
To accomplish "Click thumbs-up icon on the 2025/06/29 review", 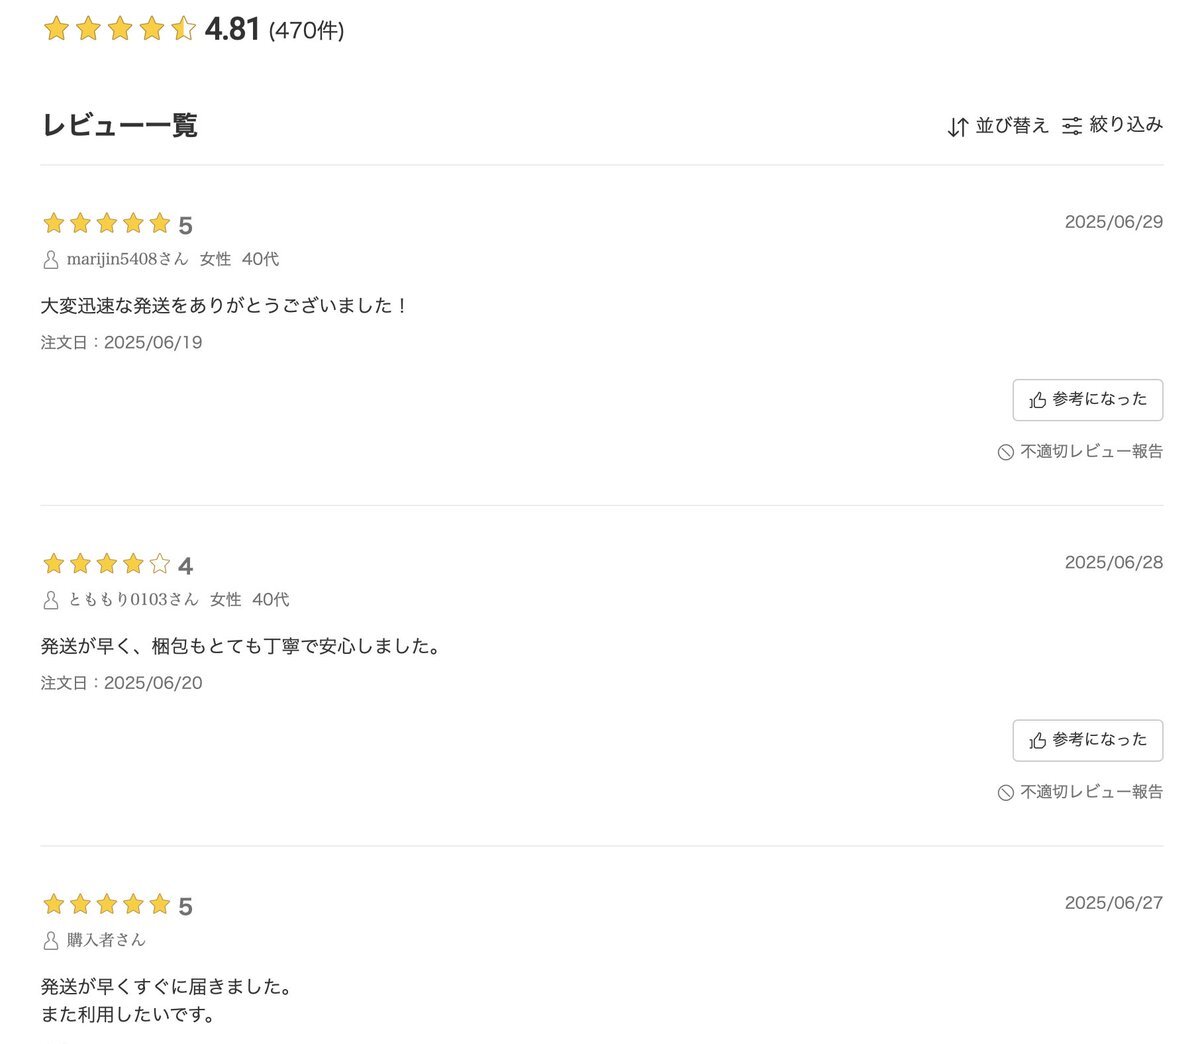I will coord(1038,400).
